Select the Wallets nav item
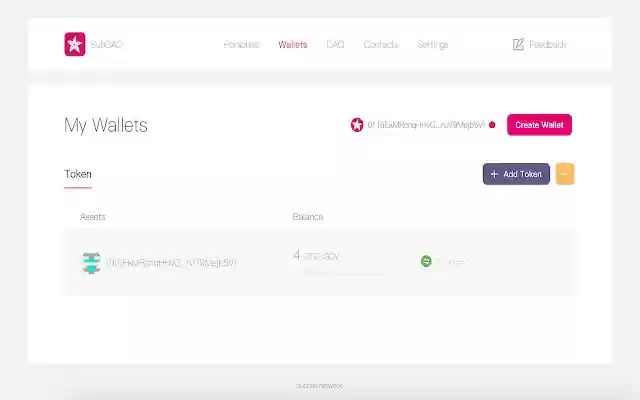The height and width of the screenshot is (400, 640). pos(293,44)
